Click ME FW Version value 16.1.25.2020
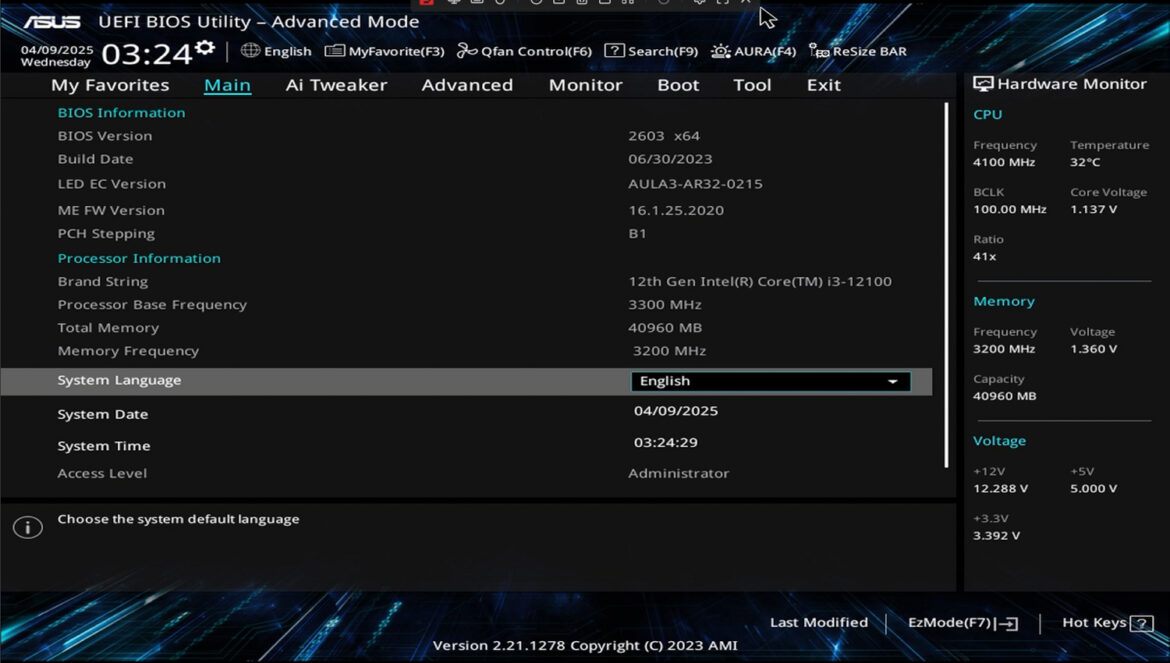 [676, 211]
